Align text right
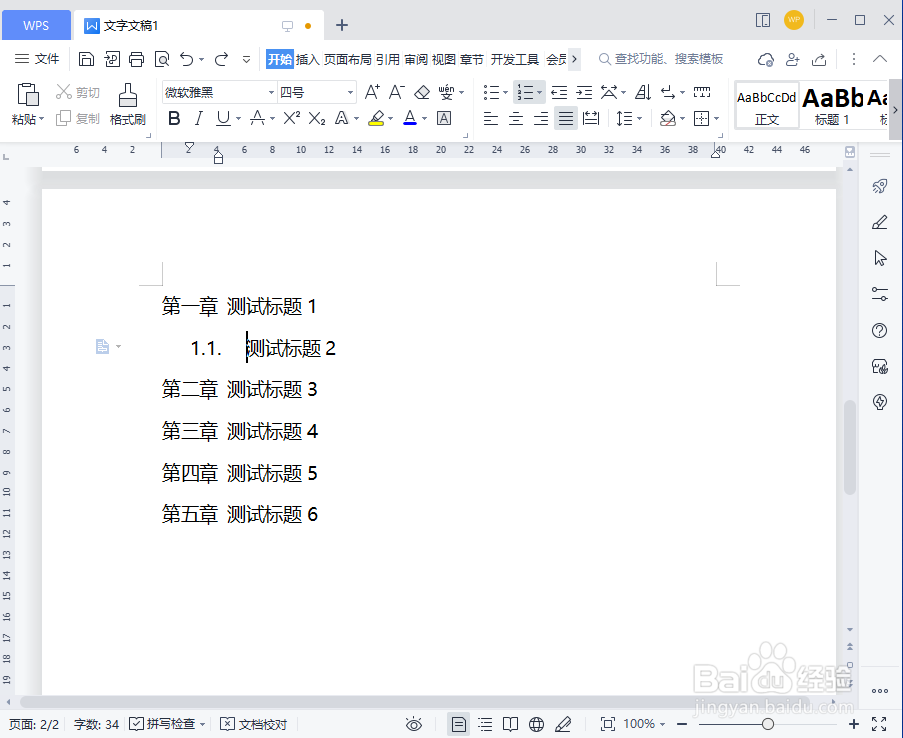The image size is (903, 738). [541, 119]
